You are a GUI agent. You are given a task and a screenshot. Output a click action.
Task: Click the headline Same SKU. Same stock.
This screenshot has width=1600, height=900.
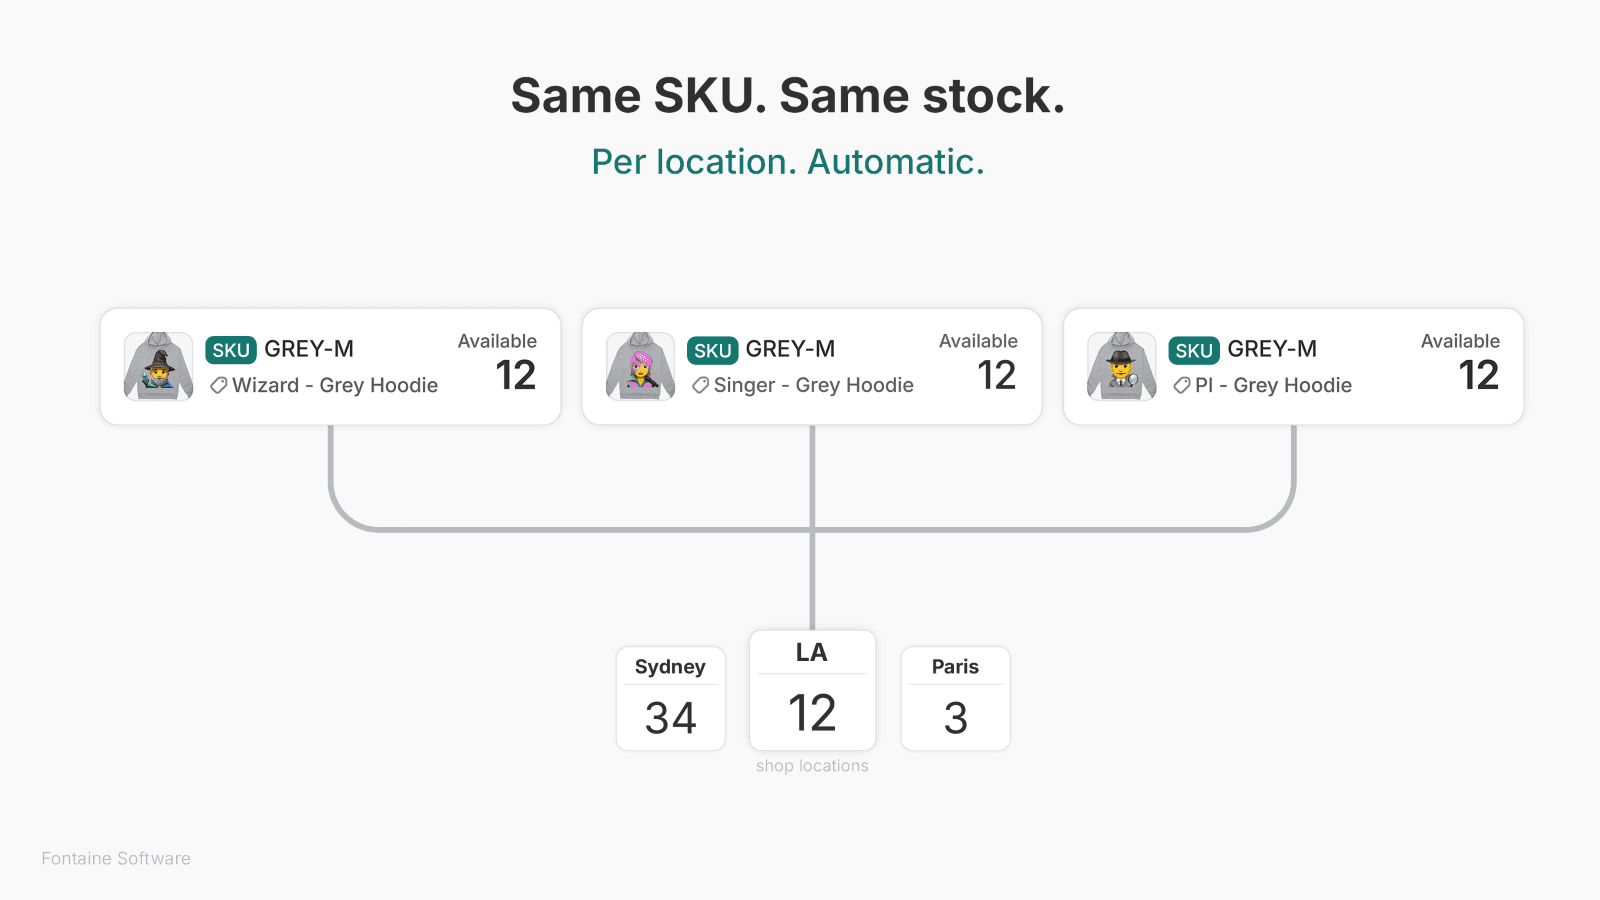[788, 96]
